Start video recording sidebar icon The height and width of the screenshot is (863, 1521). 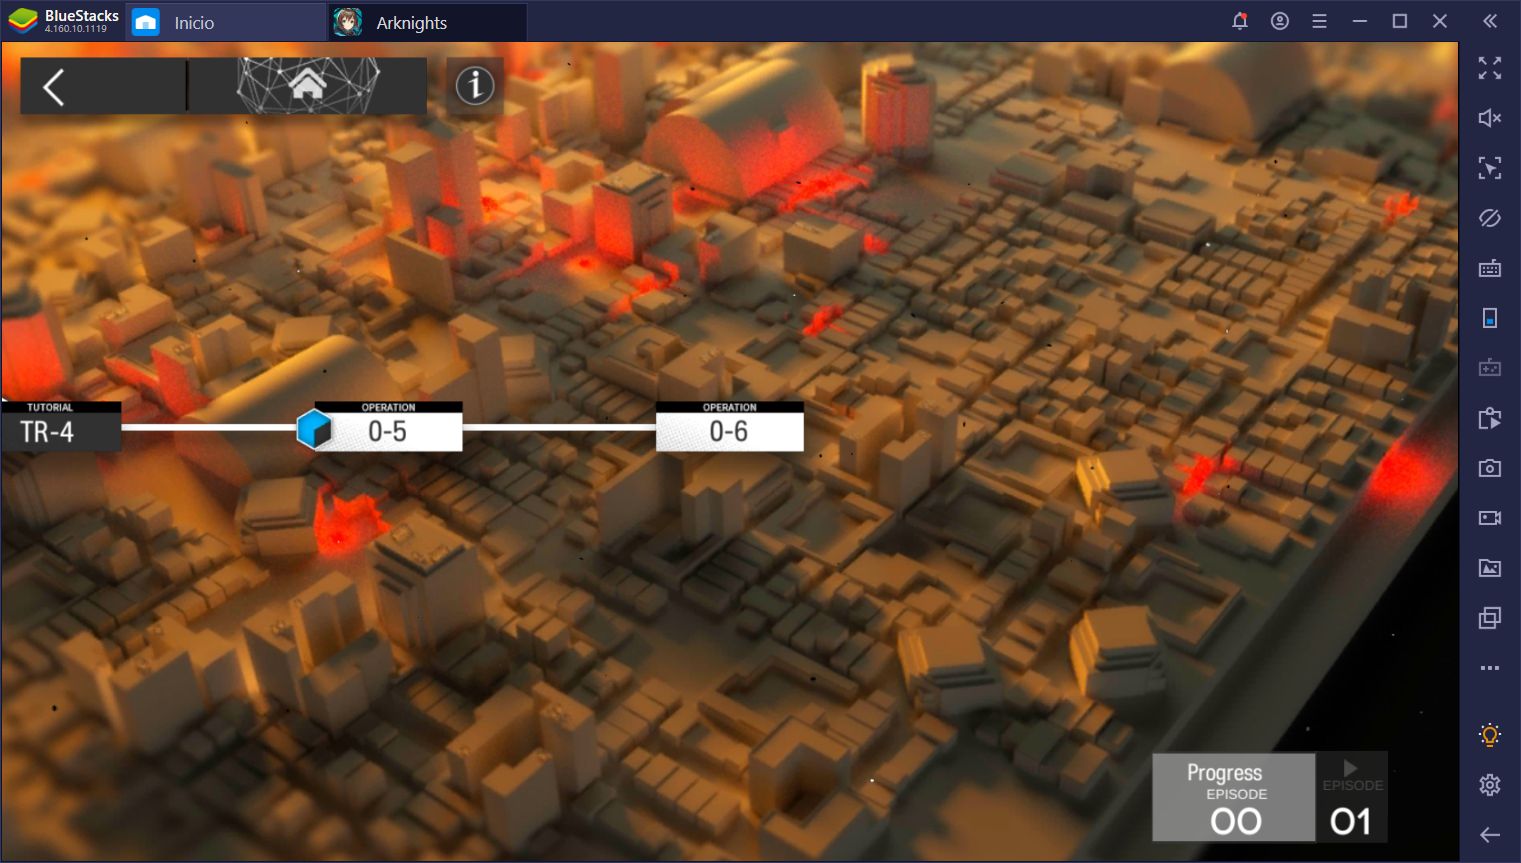[1490, 518]
